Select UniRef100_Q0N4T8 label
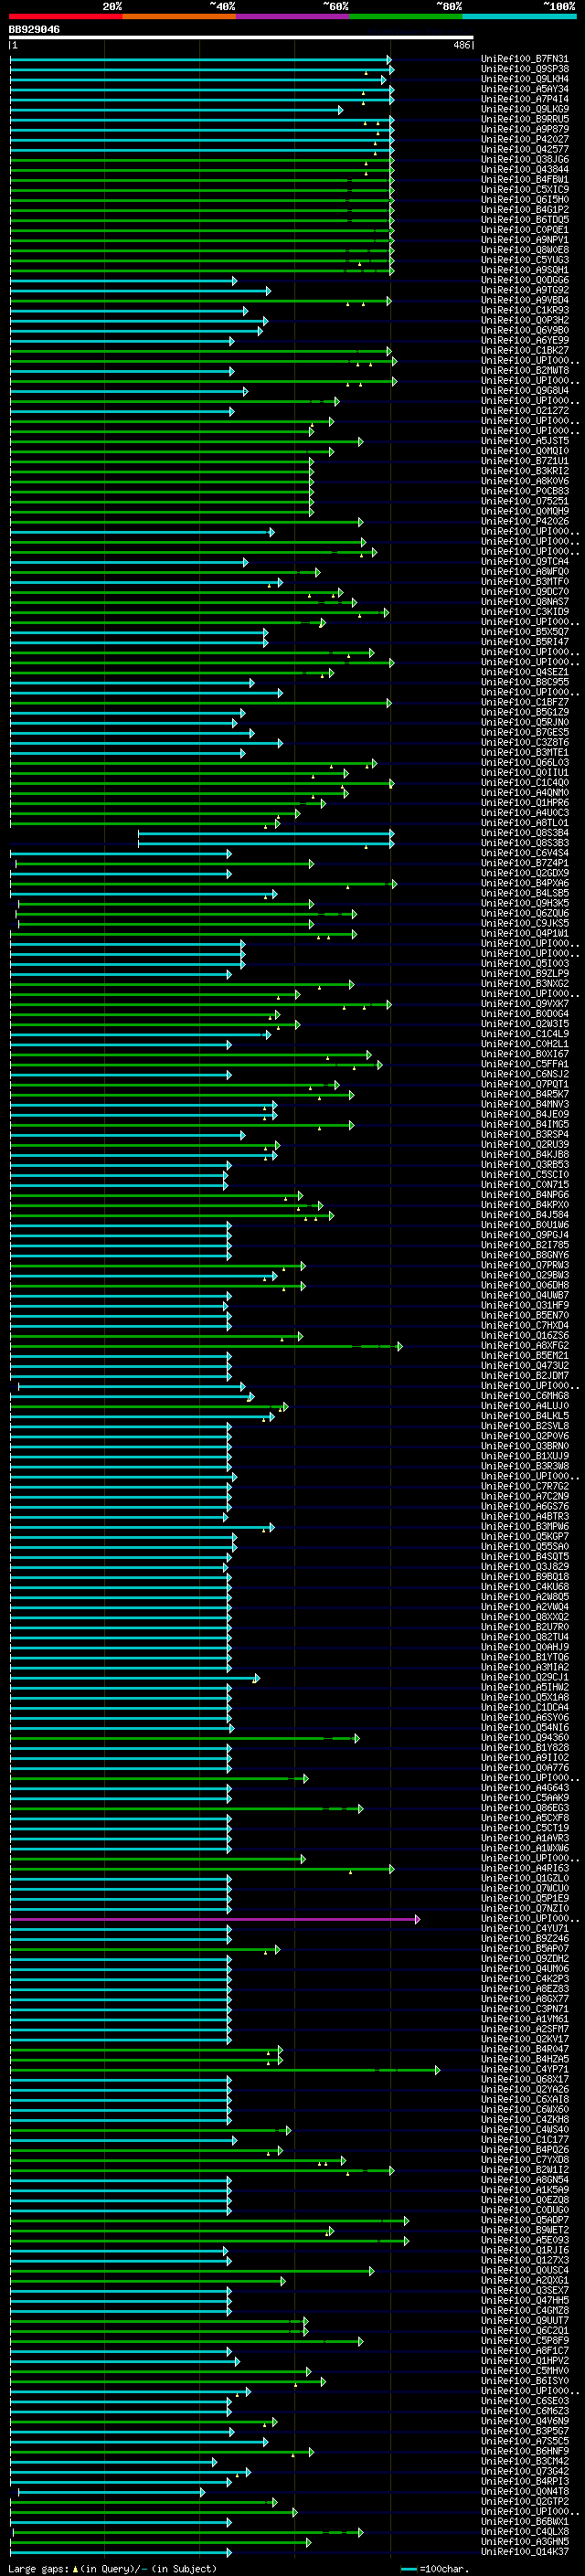Image resolution: width=585 pixels, height=2576 pixels. click(525, 2492)
